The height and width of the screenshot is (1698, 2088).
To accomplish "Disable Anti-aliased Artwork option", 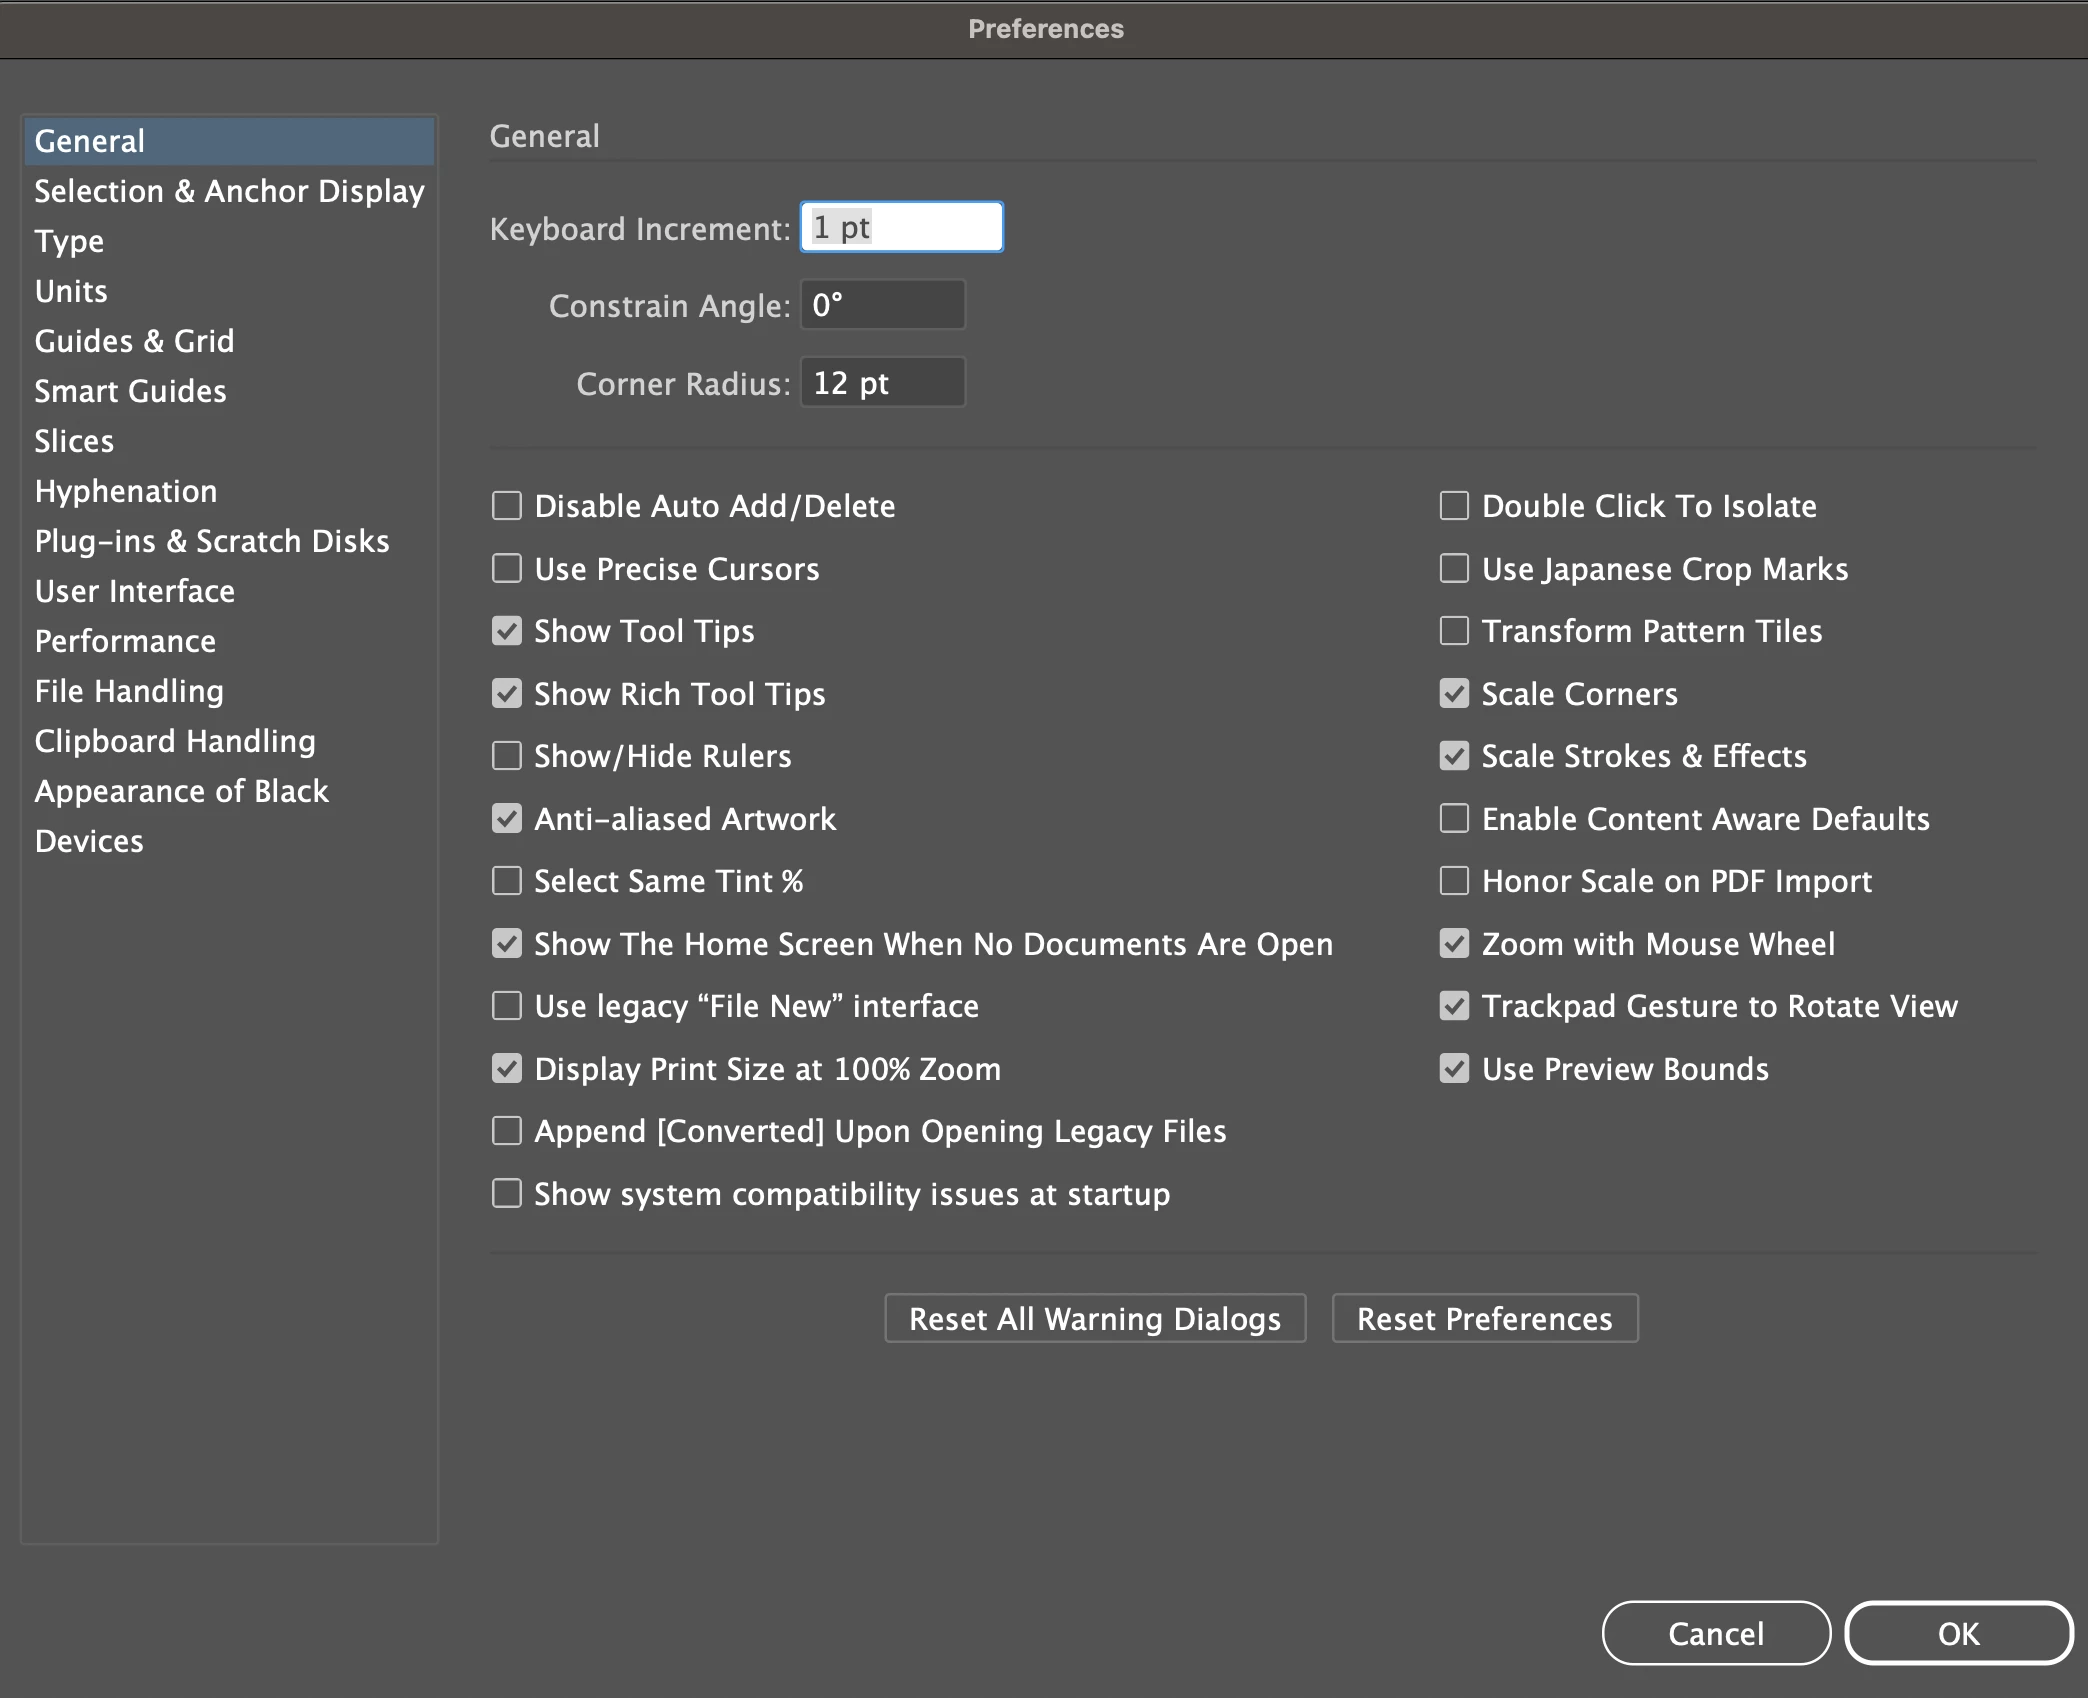I will [507, 819].
